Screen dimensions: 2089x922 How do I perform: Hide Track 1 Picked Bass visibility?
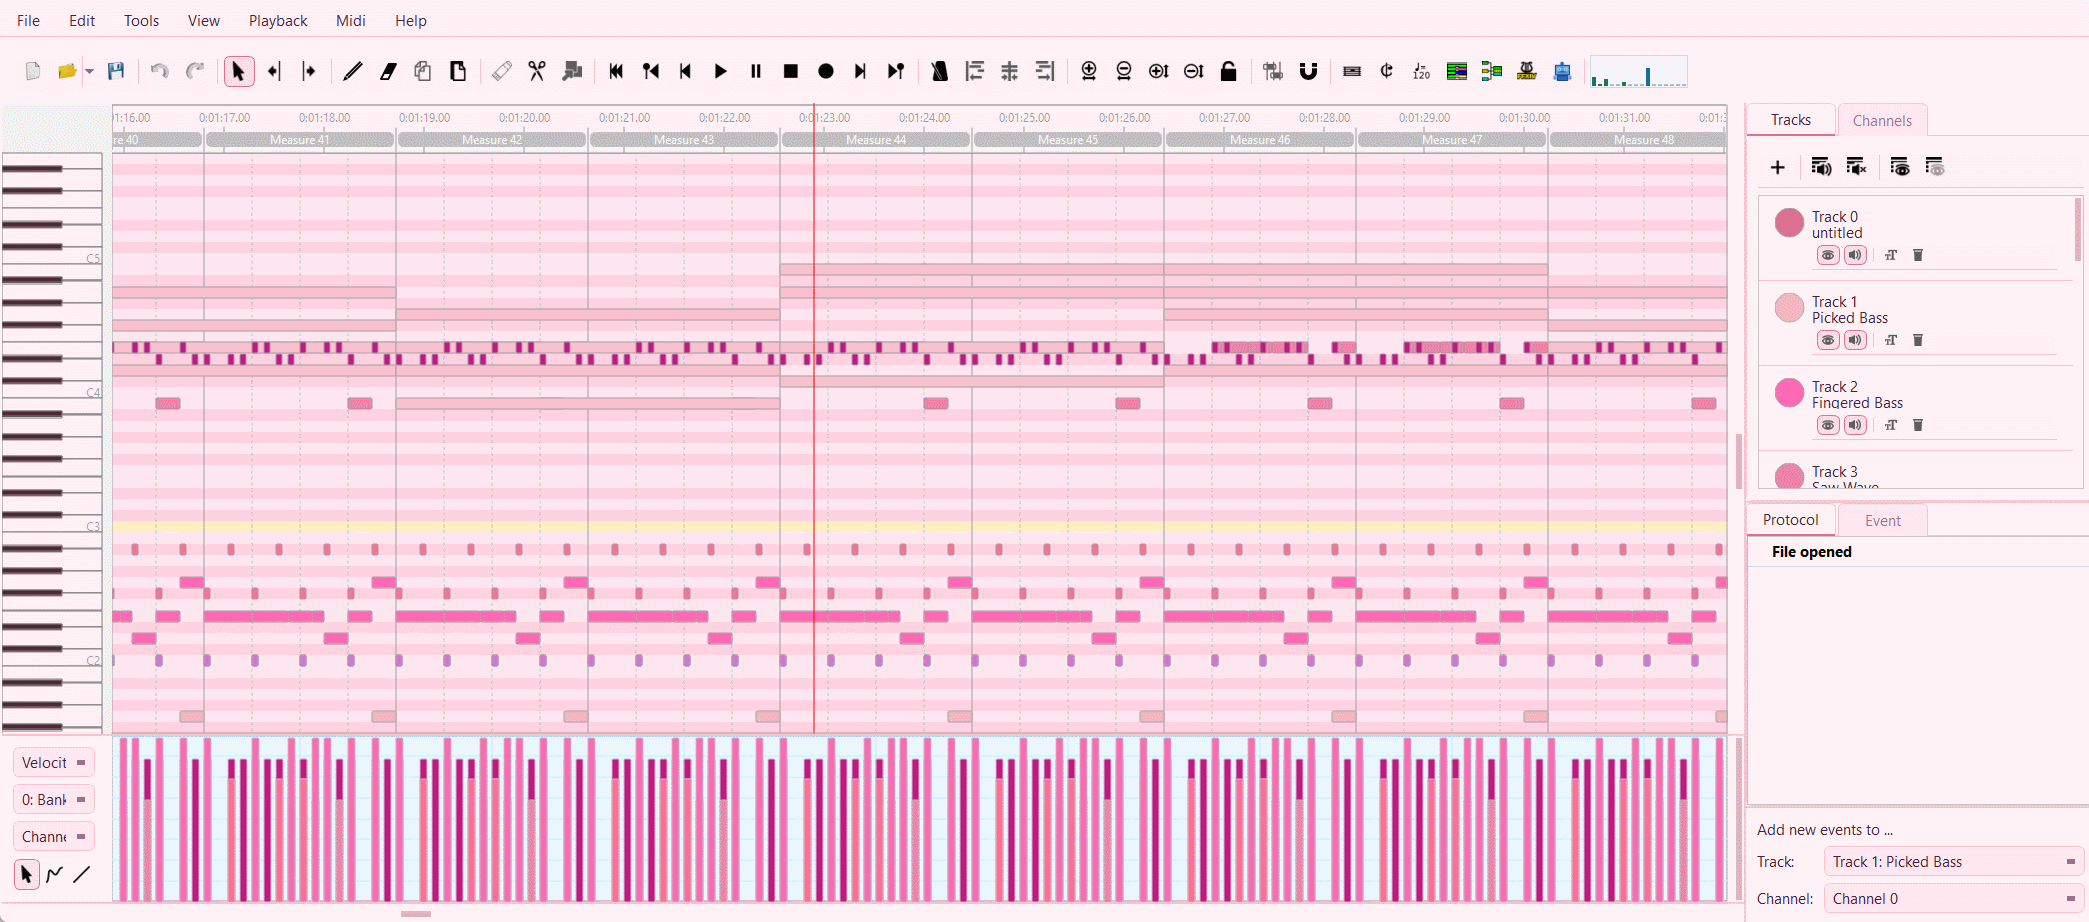[x=1828, y=340]
